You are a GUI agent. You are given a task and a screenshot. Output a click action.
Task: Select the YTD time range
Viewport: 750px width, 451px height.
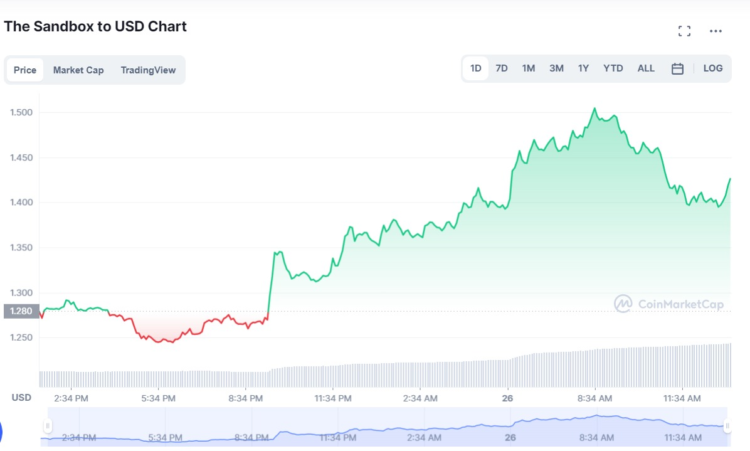click(x=613, y=68)
